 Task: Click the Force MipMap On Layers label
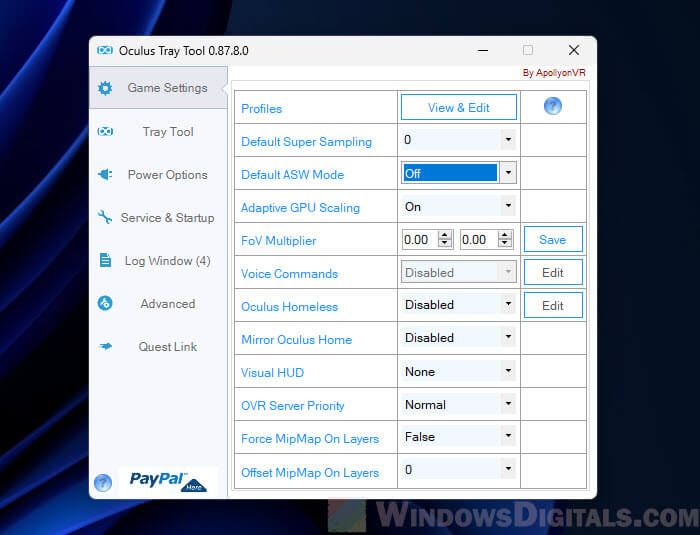click(x=310, y=439)
